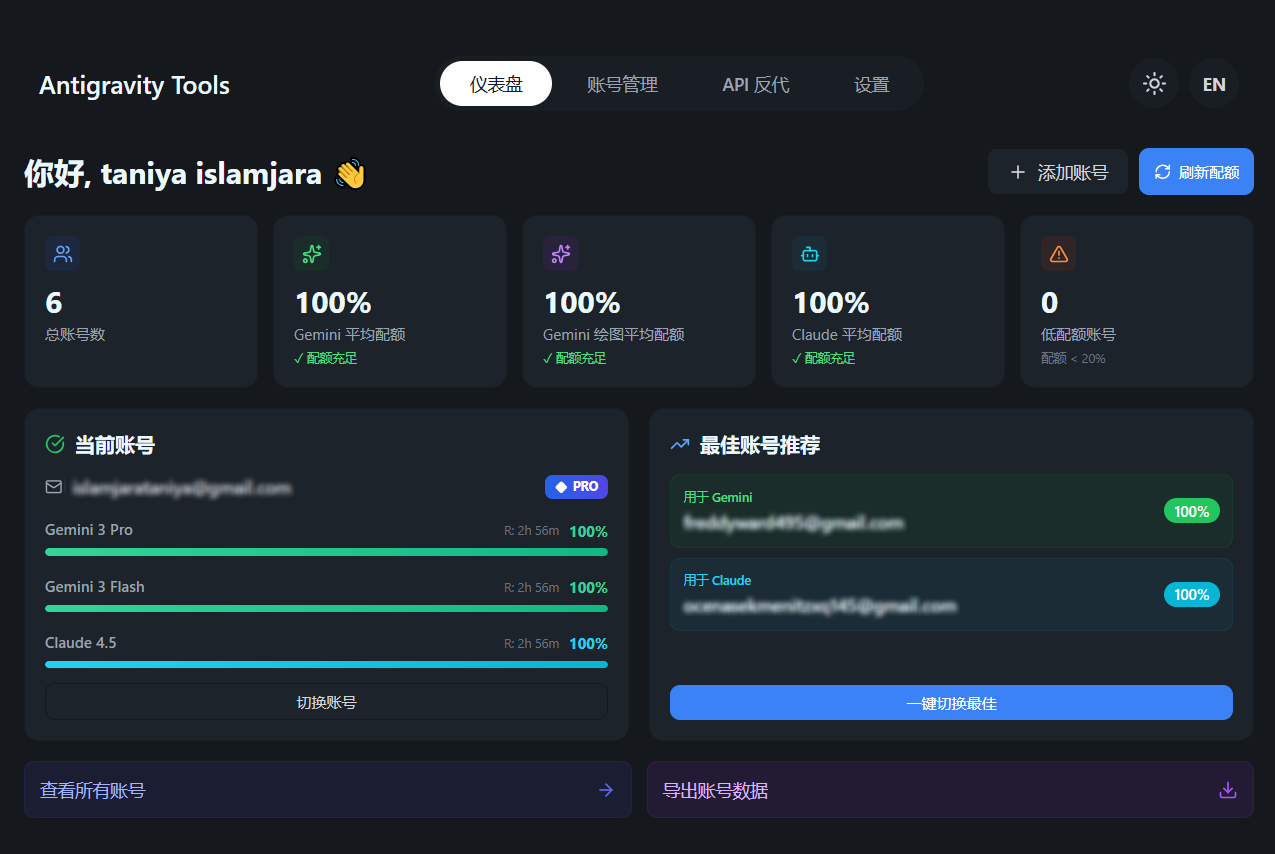The height and width of the screenshot is (854, 1275).
Task: Click the Gemini 3 Pro quota progress bar
Action: point(326,552)
